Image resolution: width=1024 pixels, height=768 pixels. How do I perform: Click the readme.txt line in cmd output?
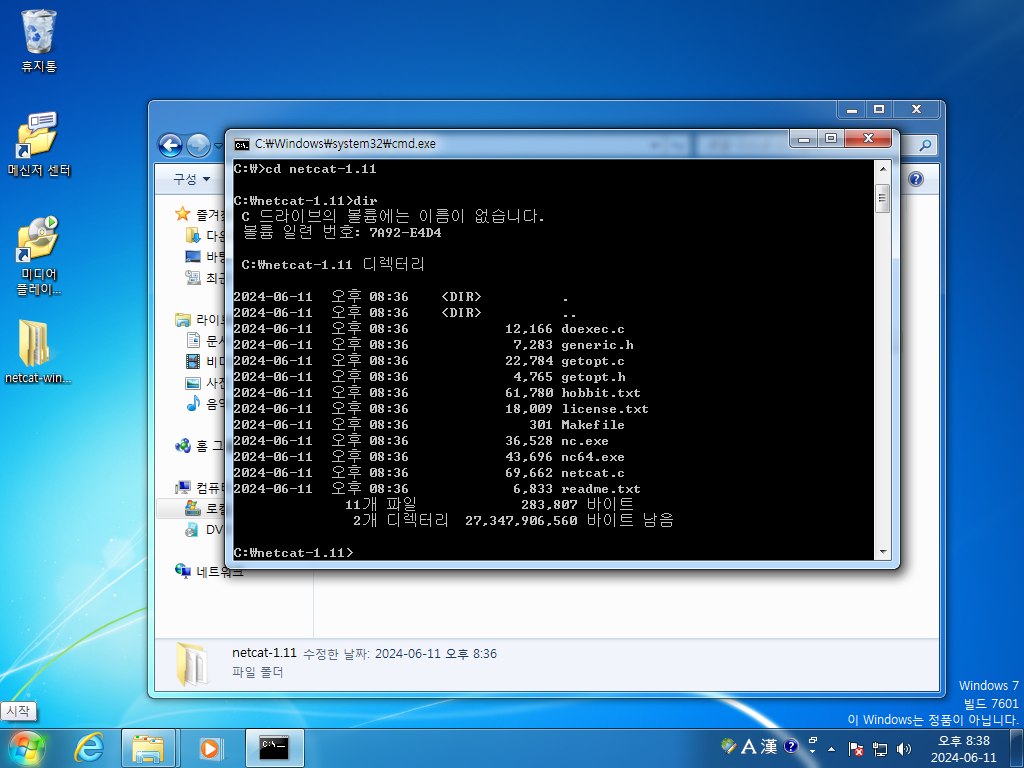click(x=436, y=488)
